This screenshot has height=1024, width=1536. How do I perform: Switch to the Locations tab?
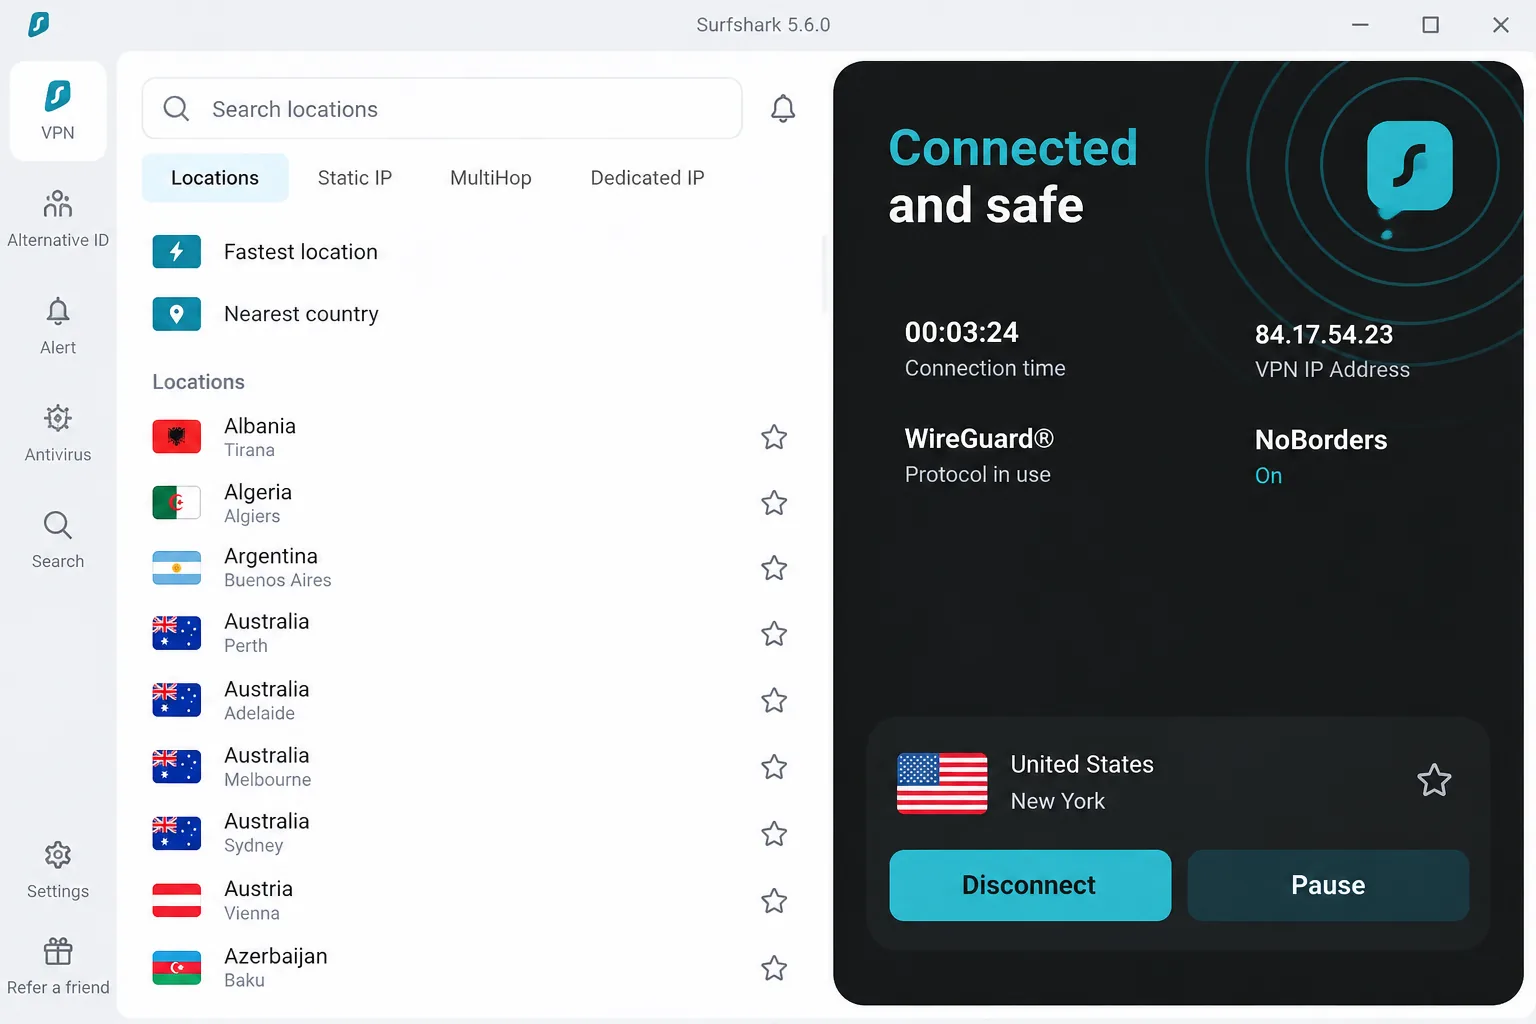click(x=215, y=178)
